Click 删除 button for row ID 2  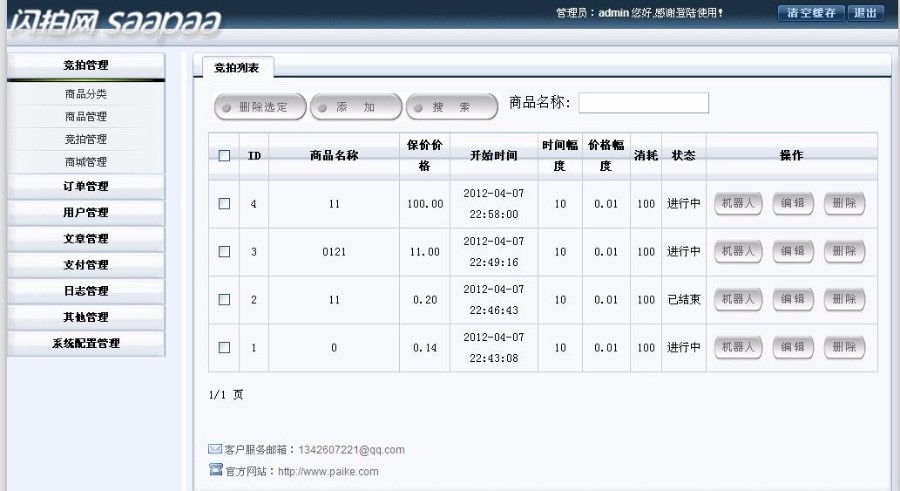coord(844,300)
